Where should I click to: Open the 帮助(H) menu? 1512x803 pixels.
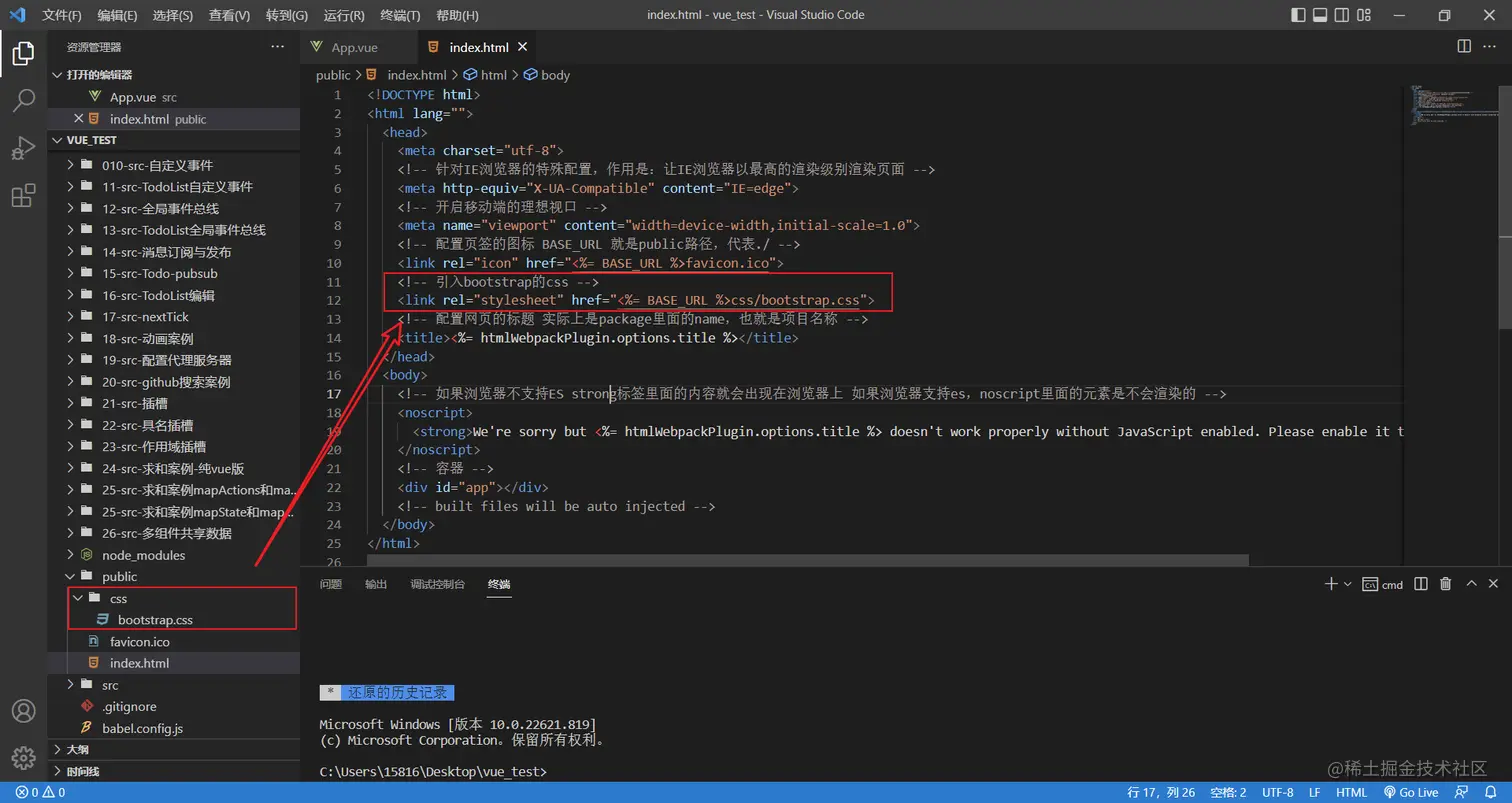click(458, 15)
